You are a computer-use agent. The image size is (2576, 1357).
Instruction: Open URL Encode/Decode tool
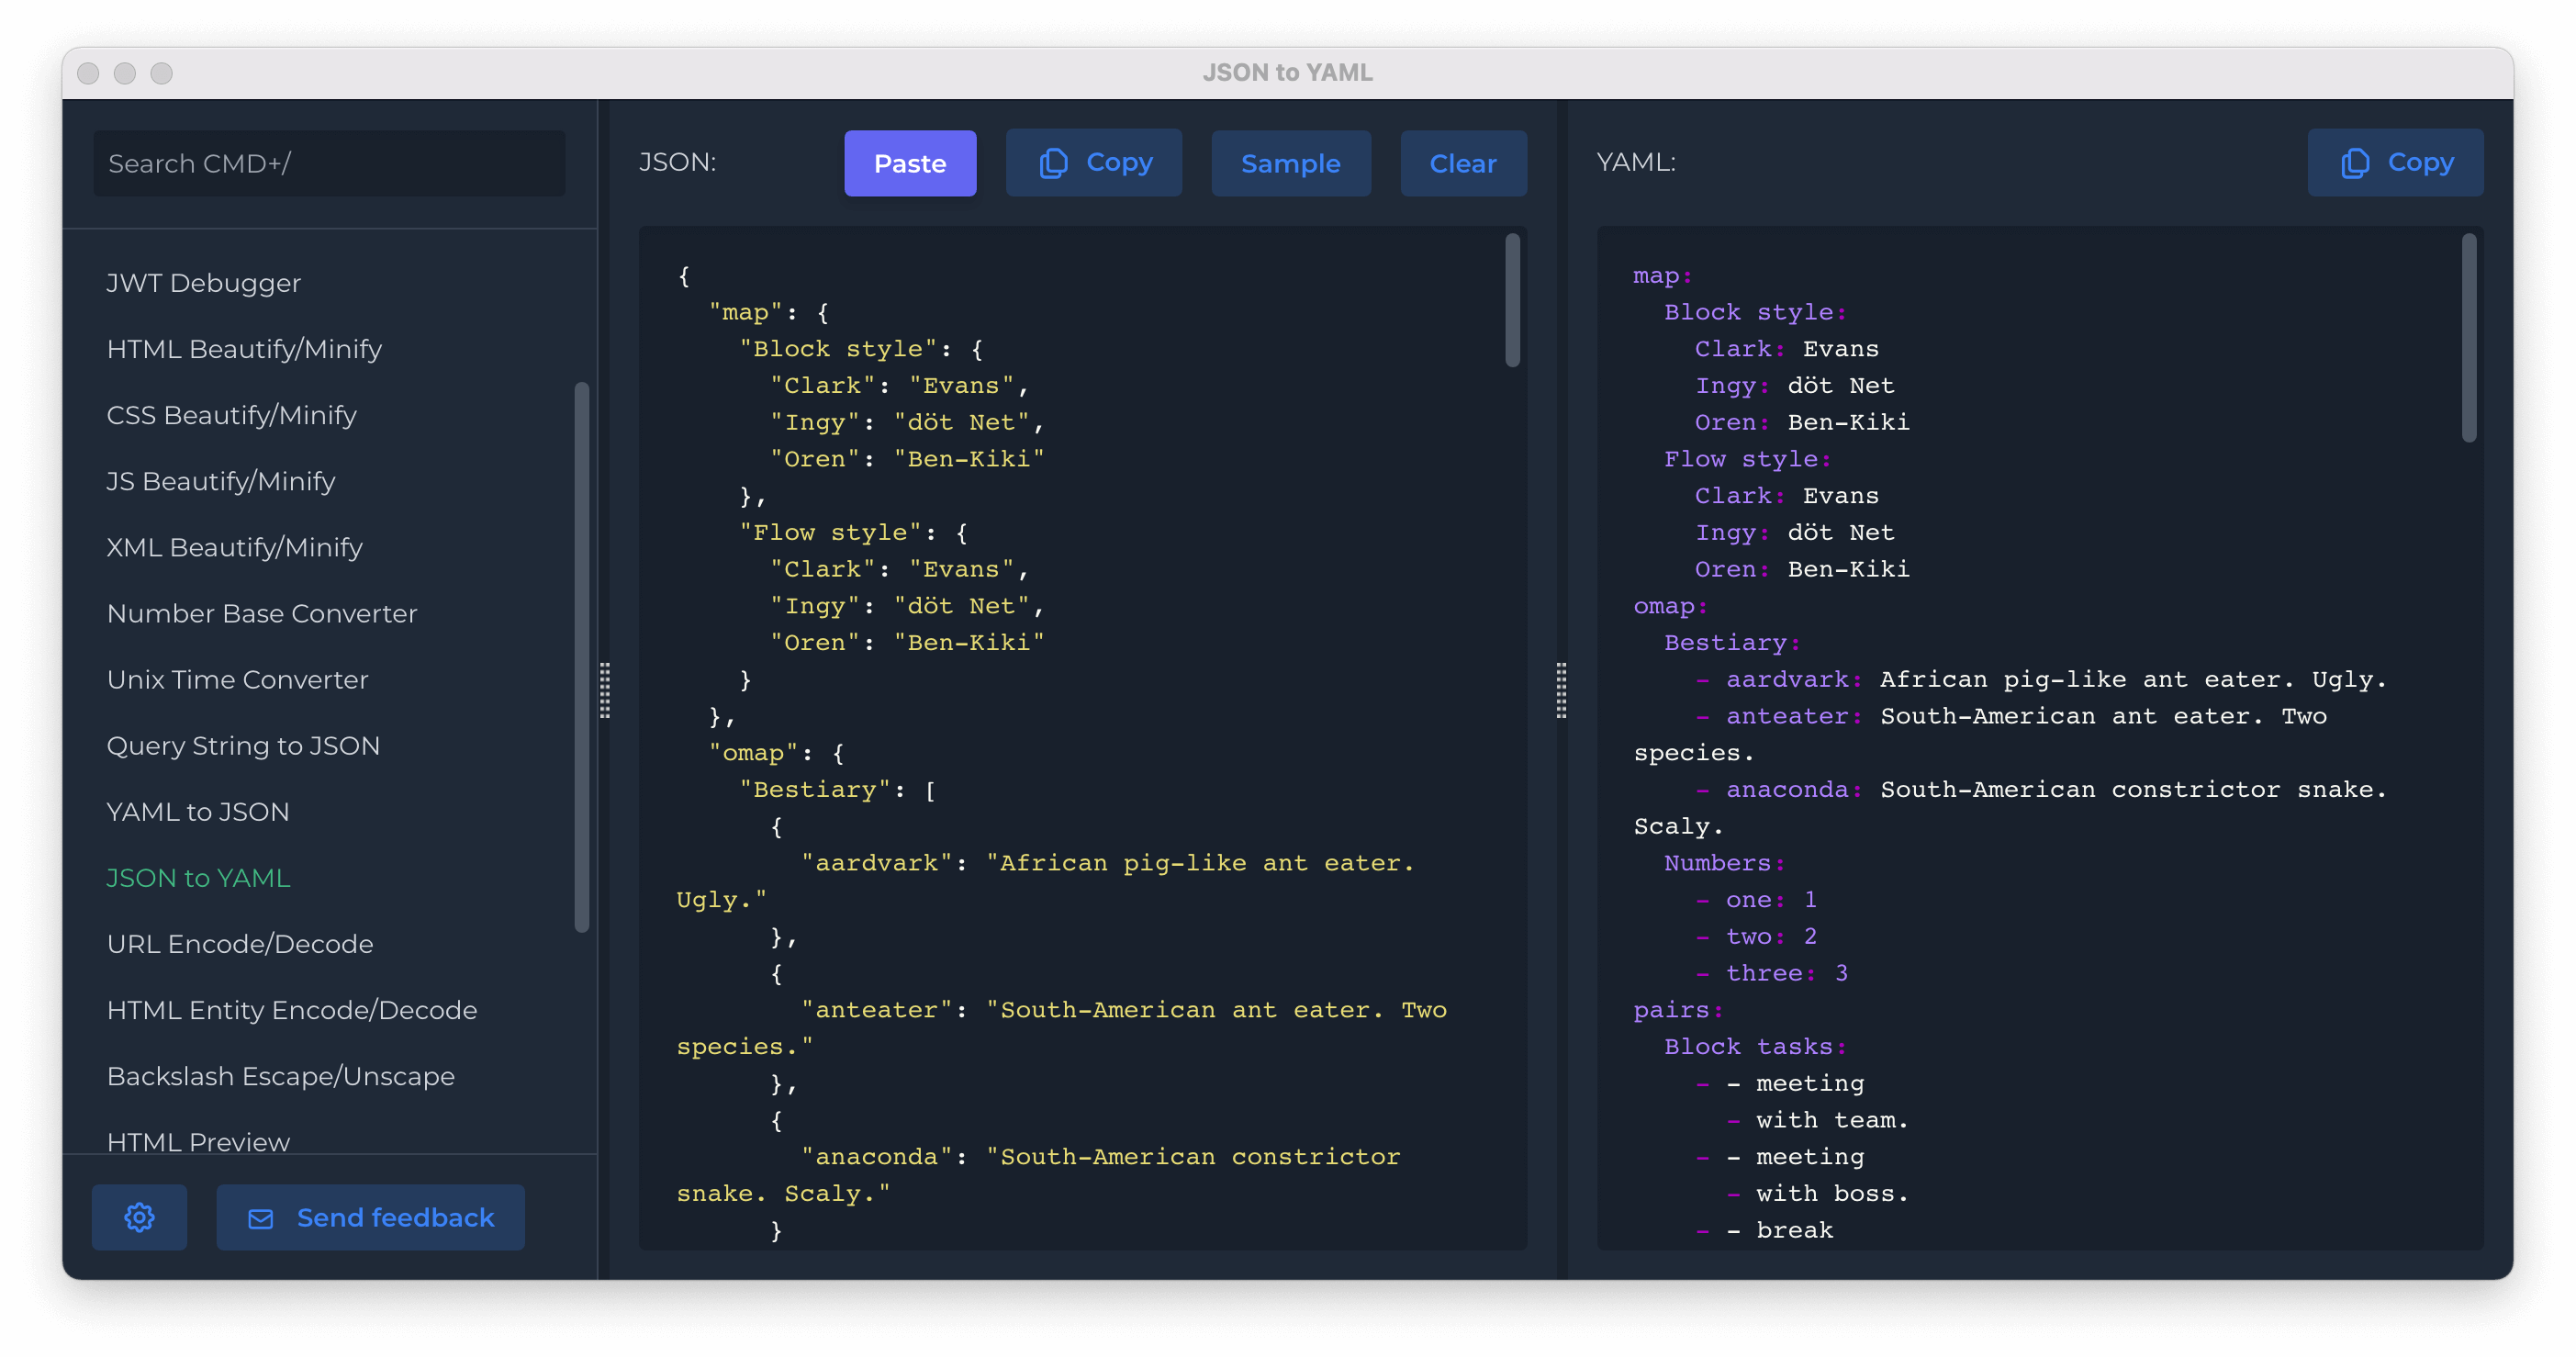tap(239, 943)
